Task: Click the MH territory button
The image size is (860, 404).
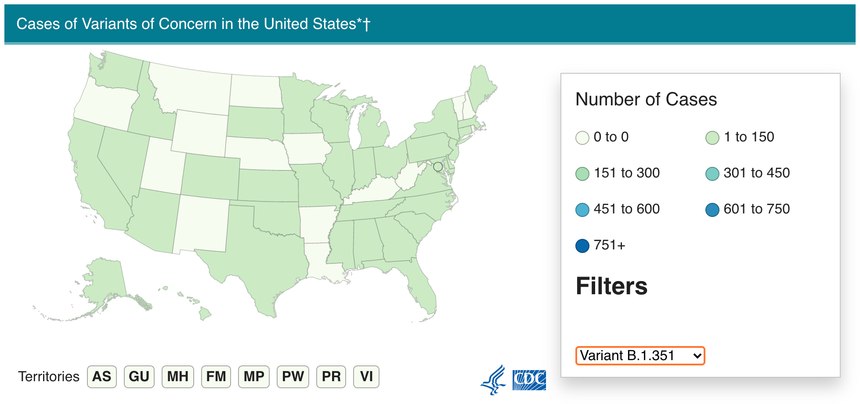Action: pyautogui.click(x=178, y=377)
